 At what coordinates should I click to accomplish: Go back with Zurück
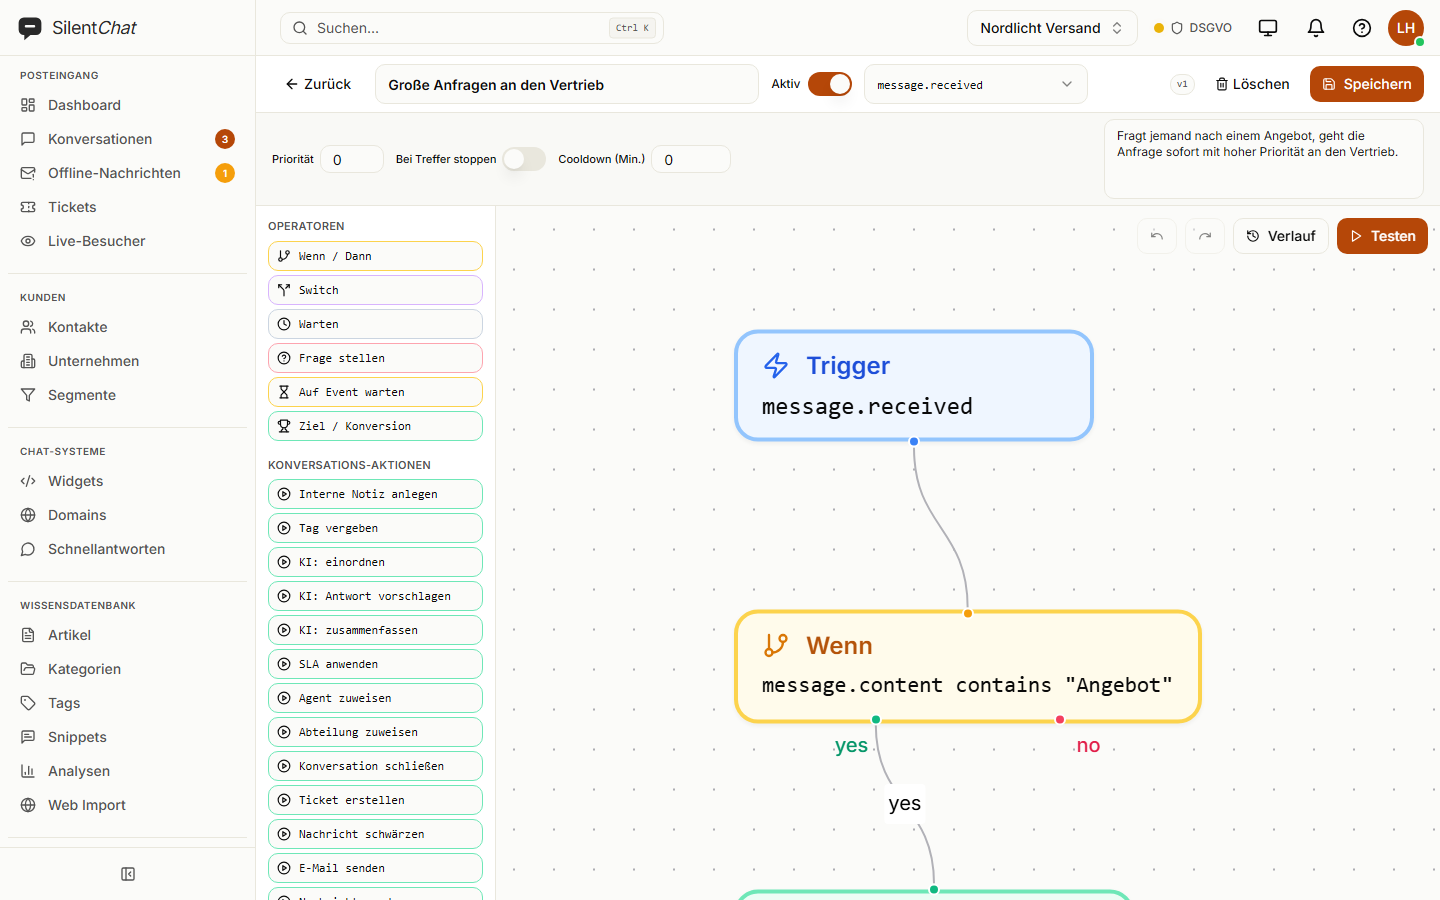[318, 84]
